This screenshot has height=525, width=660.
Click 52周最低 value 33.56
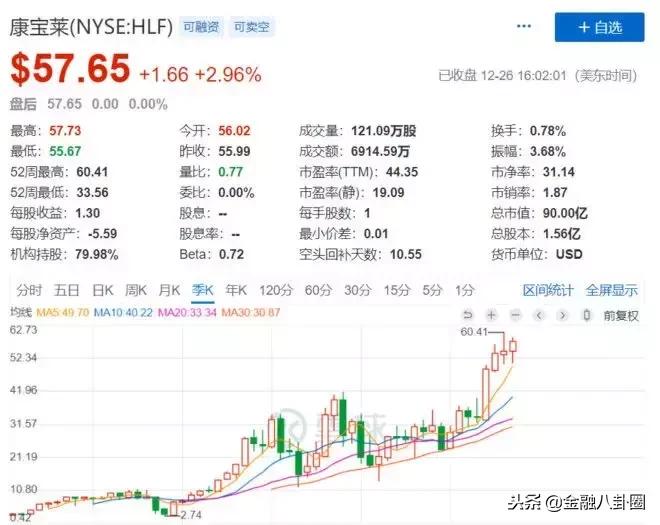point(92,192)
